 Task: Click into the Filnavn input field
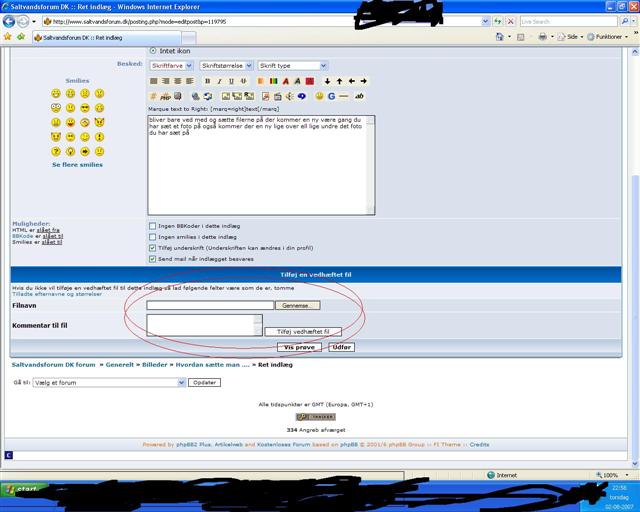pyautogui.click(x=210, y=305)
